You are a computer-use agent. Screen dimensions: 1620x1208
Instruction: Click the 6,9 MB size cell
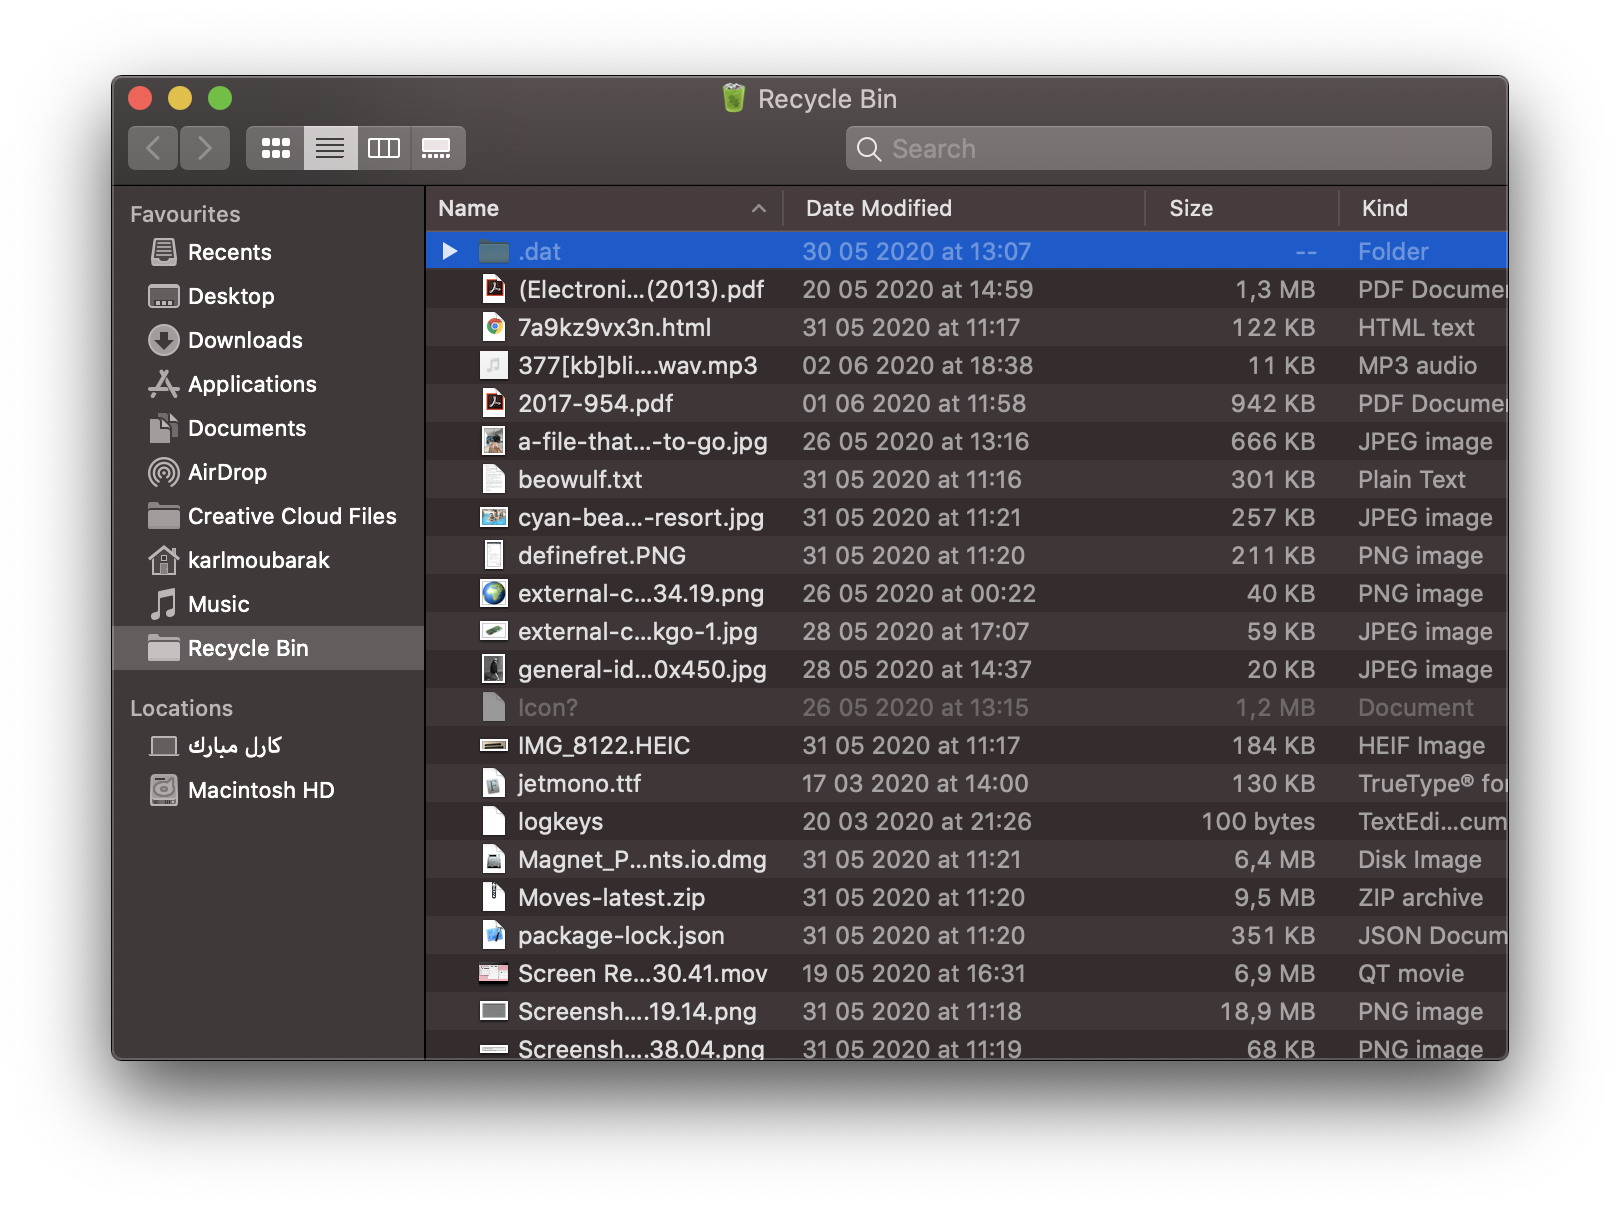point(1274,973)
